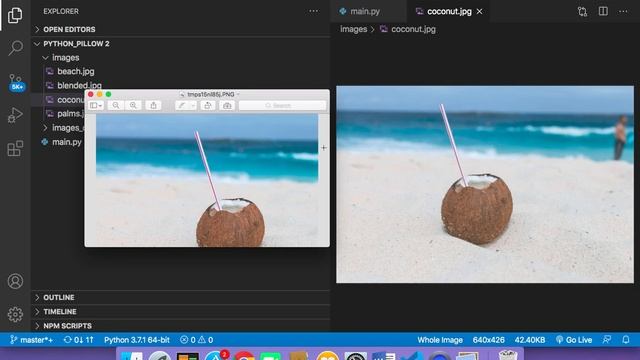Click the Preview markup pen tool
Viewport: 640px width, 360px height.
pyautogui.click(x=182, y=105)
